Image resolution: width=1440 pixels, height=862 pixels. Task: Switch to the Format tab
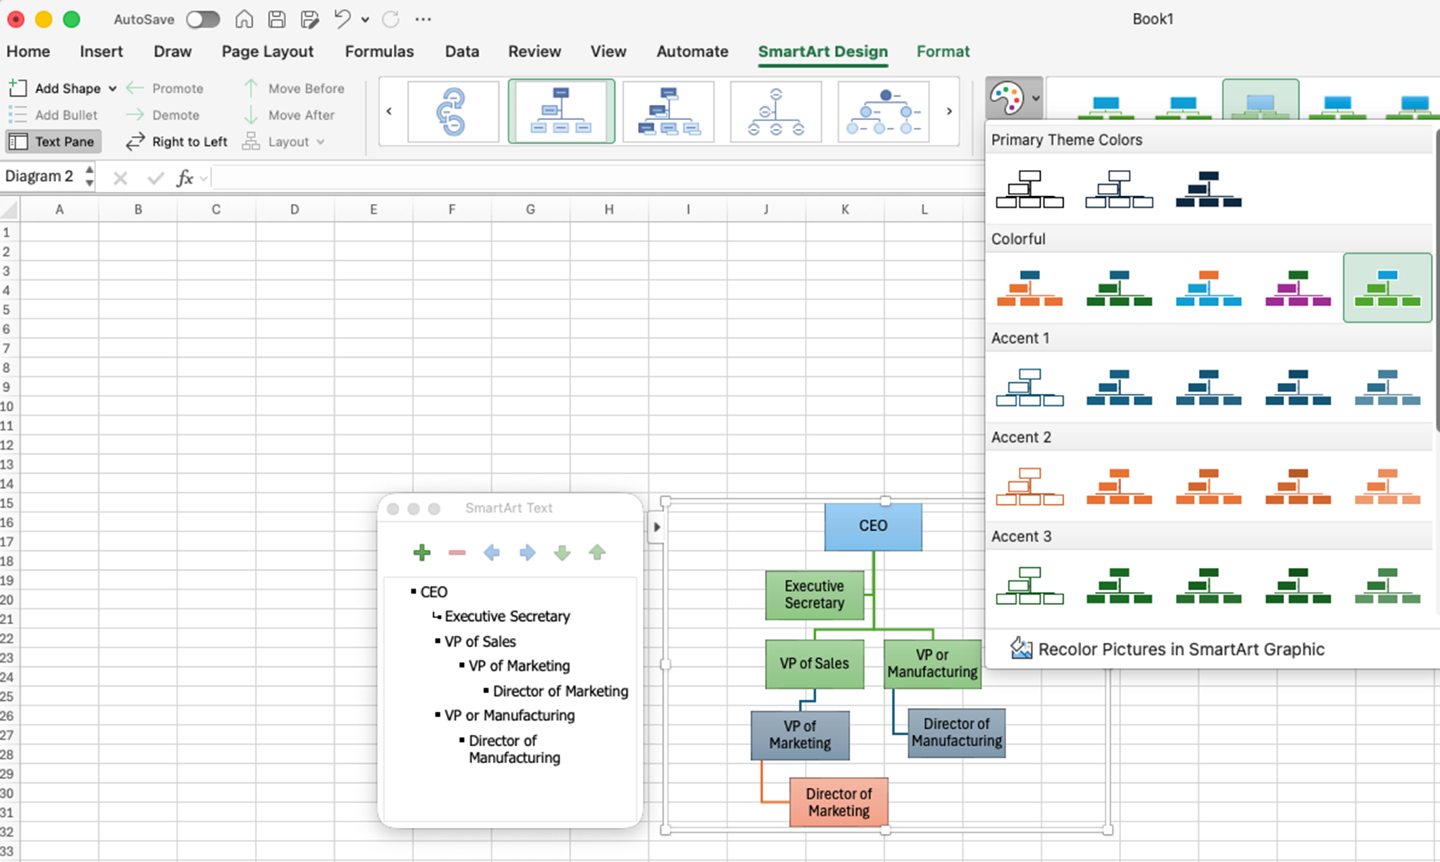tap(943, 51)
